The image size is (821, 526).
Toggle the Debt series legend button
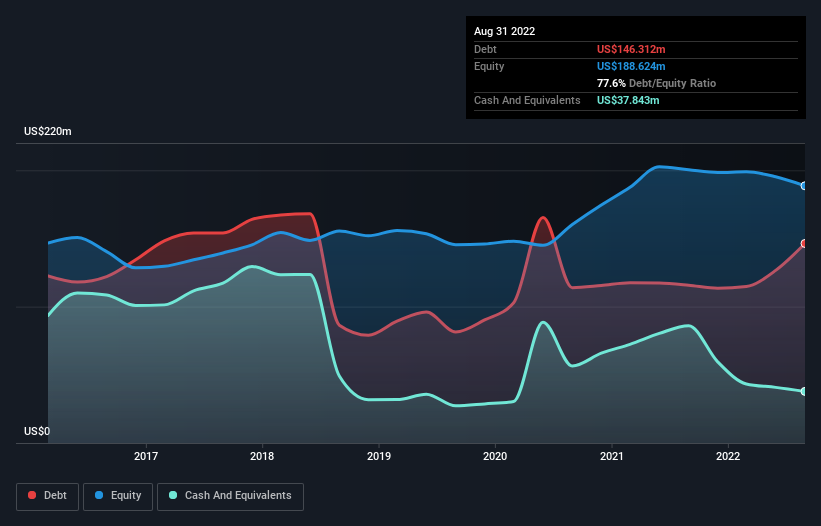tap(47, 496)
